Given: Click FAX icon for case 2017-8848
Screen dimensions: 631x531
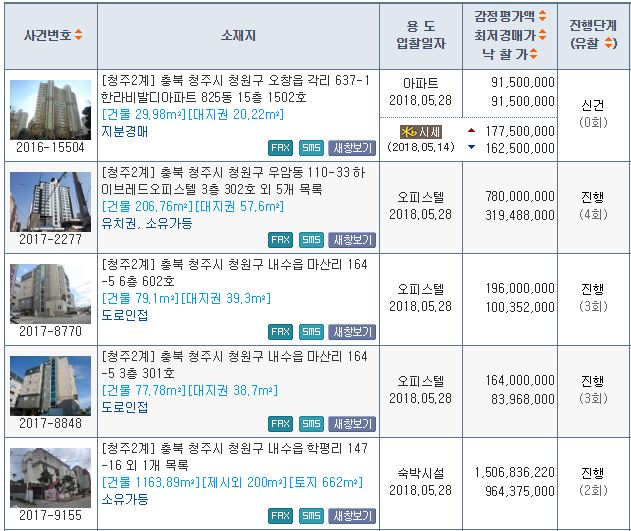Looking at the screenshot, I should [x=281, y=424].
